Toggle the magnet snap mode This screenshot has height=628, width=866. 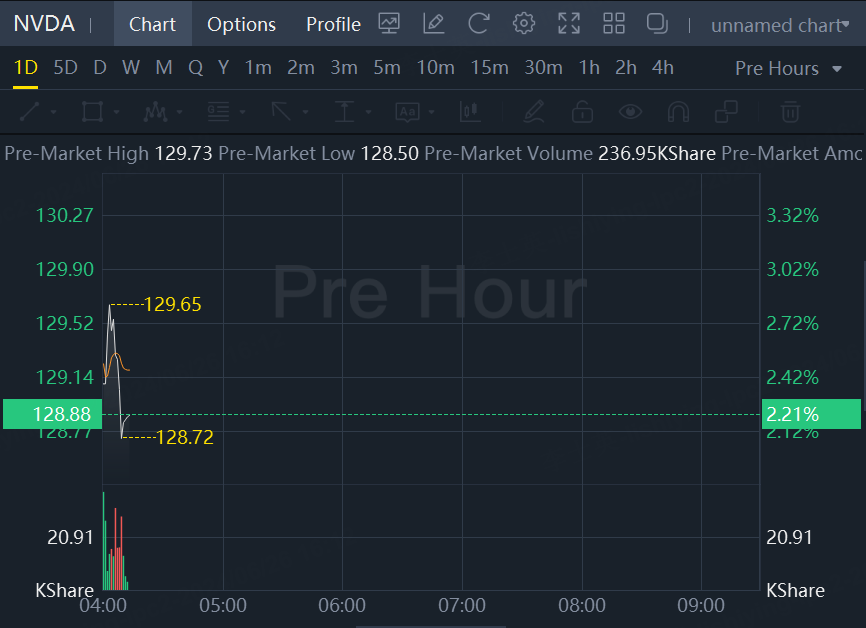pos(678,111)
